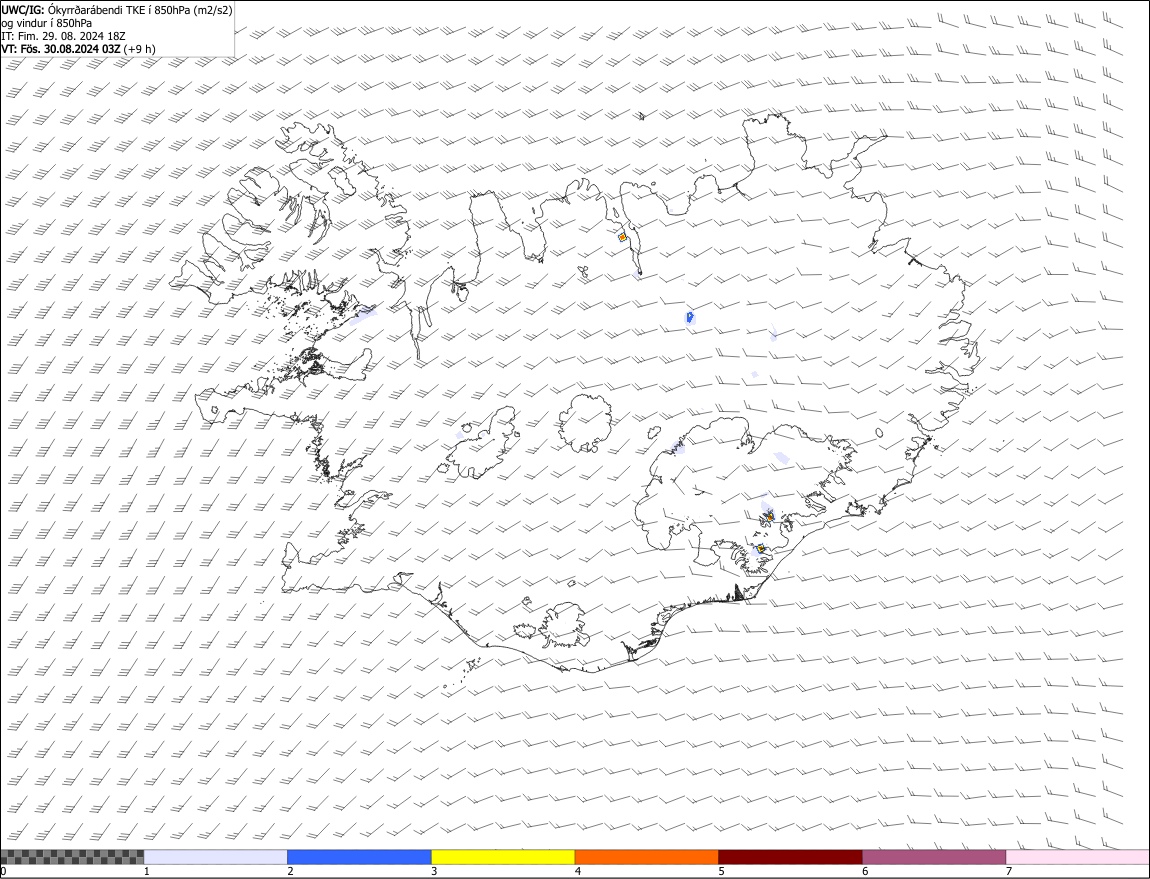Click the text 'og vindur í 850hPa'
The image size is (1150, 879).
tap(47, 23)
